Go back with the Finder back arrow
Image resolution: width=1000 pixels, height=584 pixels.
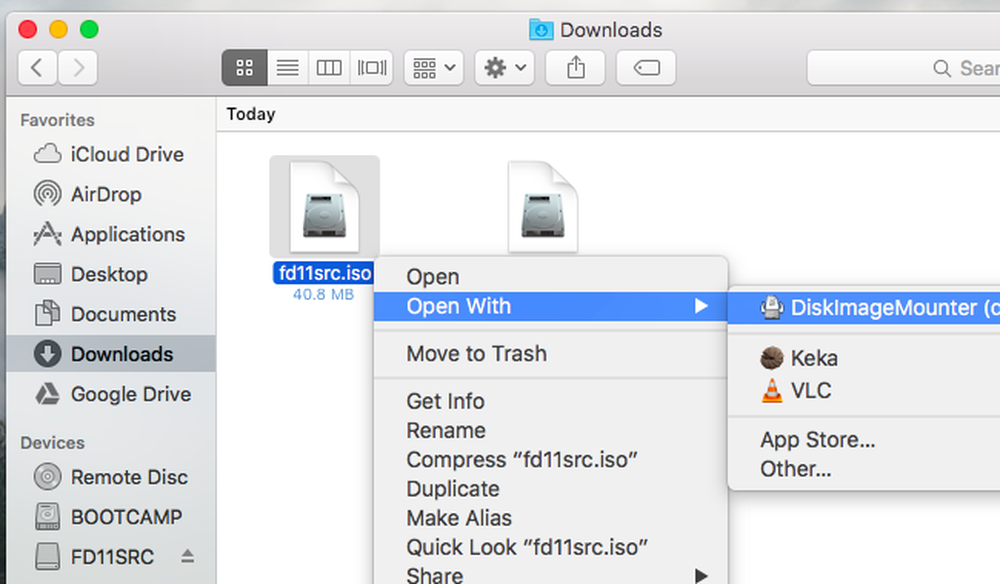(x=38, y=68)
